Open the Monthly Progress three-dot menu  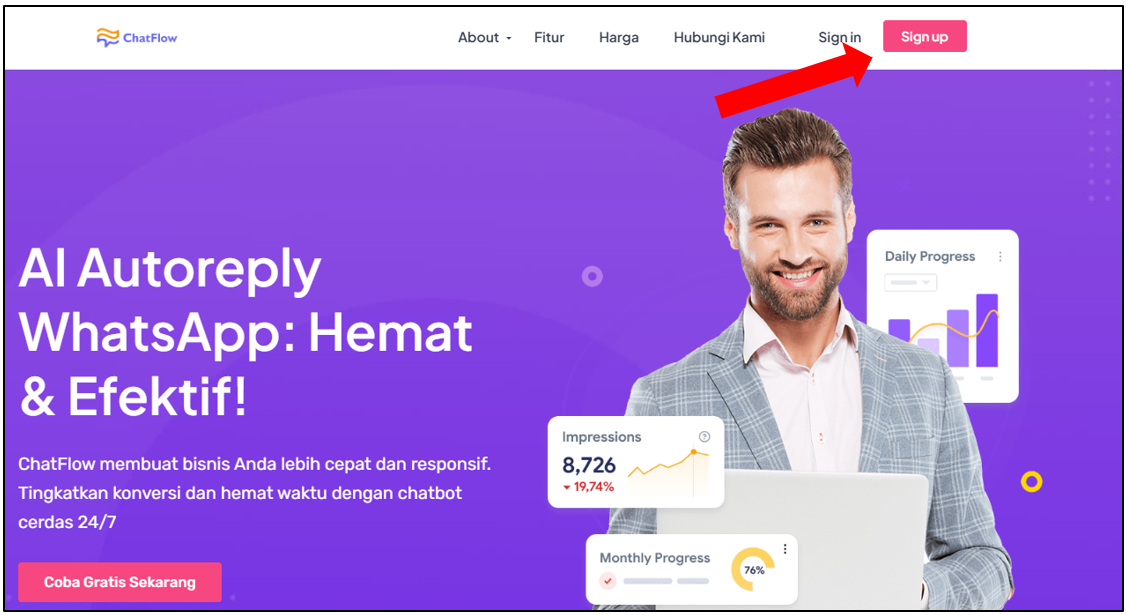point(785,549)
